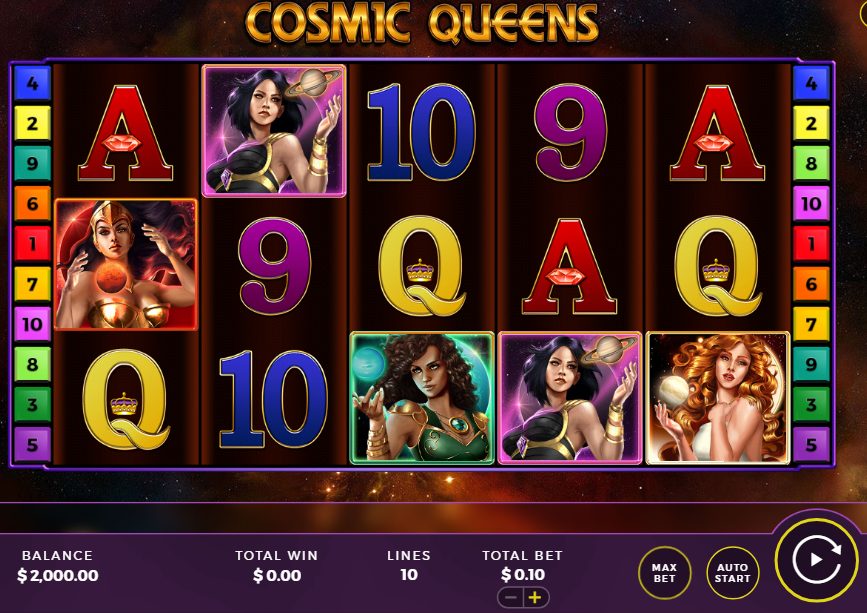Click the Saturn queen symbol in the top row

coord(274,131)
